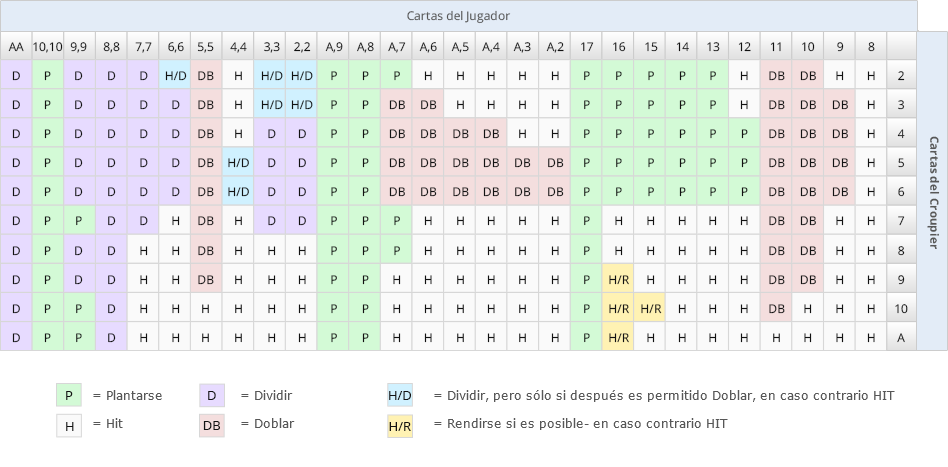The width and height of the screenshot is (948, 467).
Task: Click the blue H/D legend swatch
Action: [400, 396]
